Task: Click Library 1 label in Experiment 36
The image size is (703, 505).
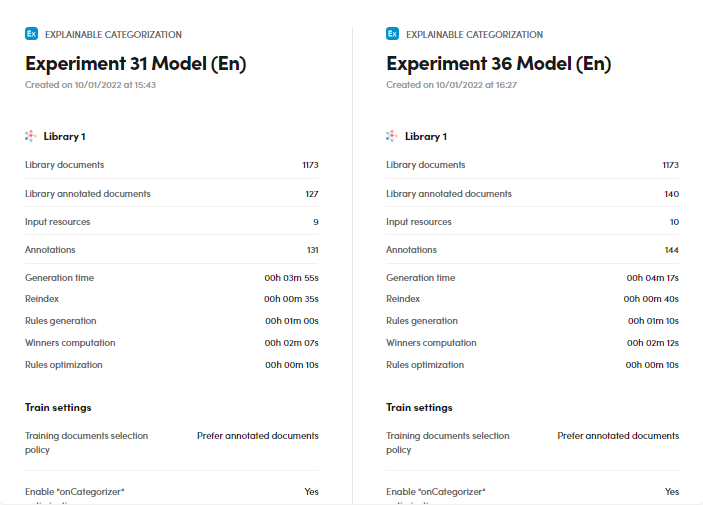Action: click(426, 136)
